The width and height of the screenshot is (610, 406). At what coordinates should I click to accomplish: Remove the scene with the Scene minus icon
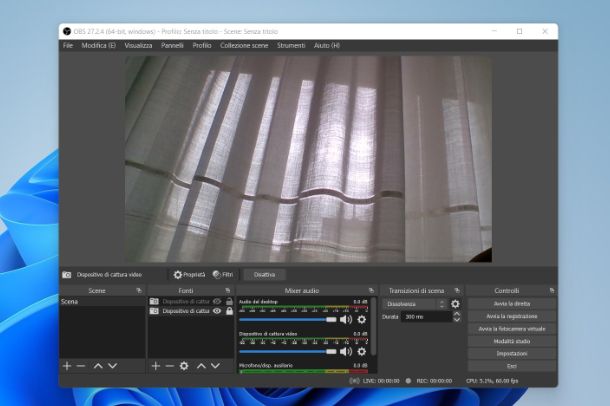81,366
